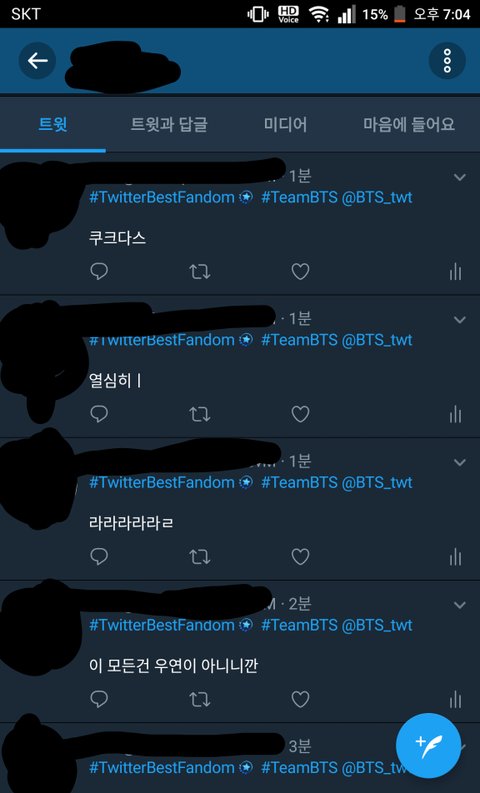Expand options chevron on 쿠크다스 tweet
Image resolution: width=480 pixels, height=793 pixels.
[460, 177]
